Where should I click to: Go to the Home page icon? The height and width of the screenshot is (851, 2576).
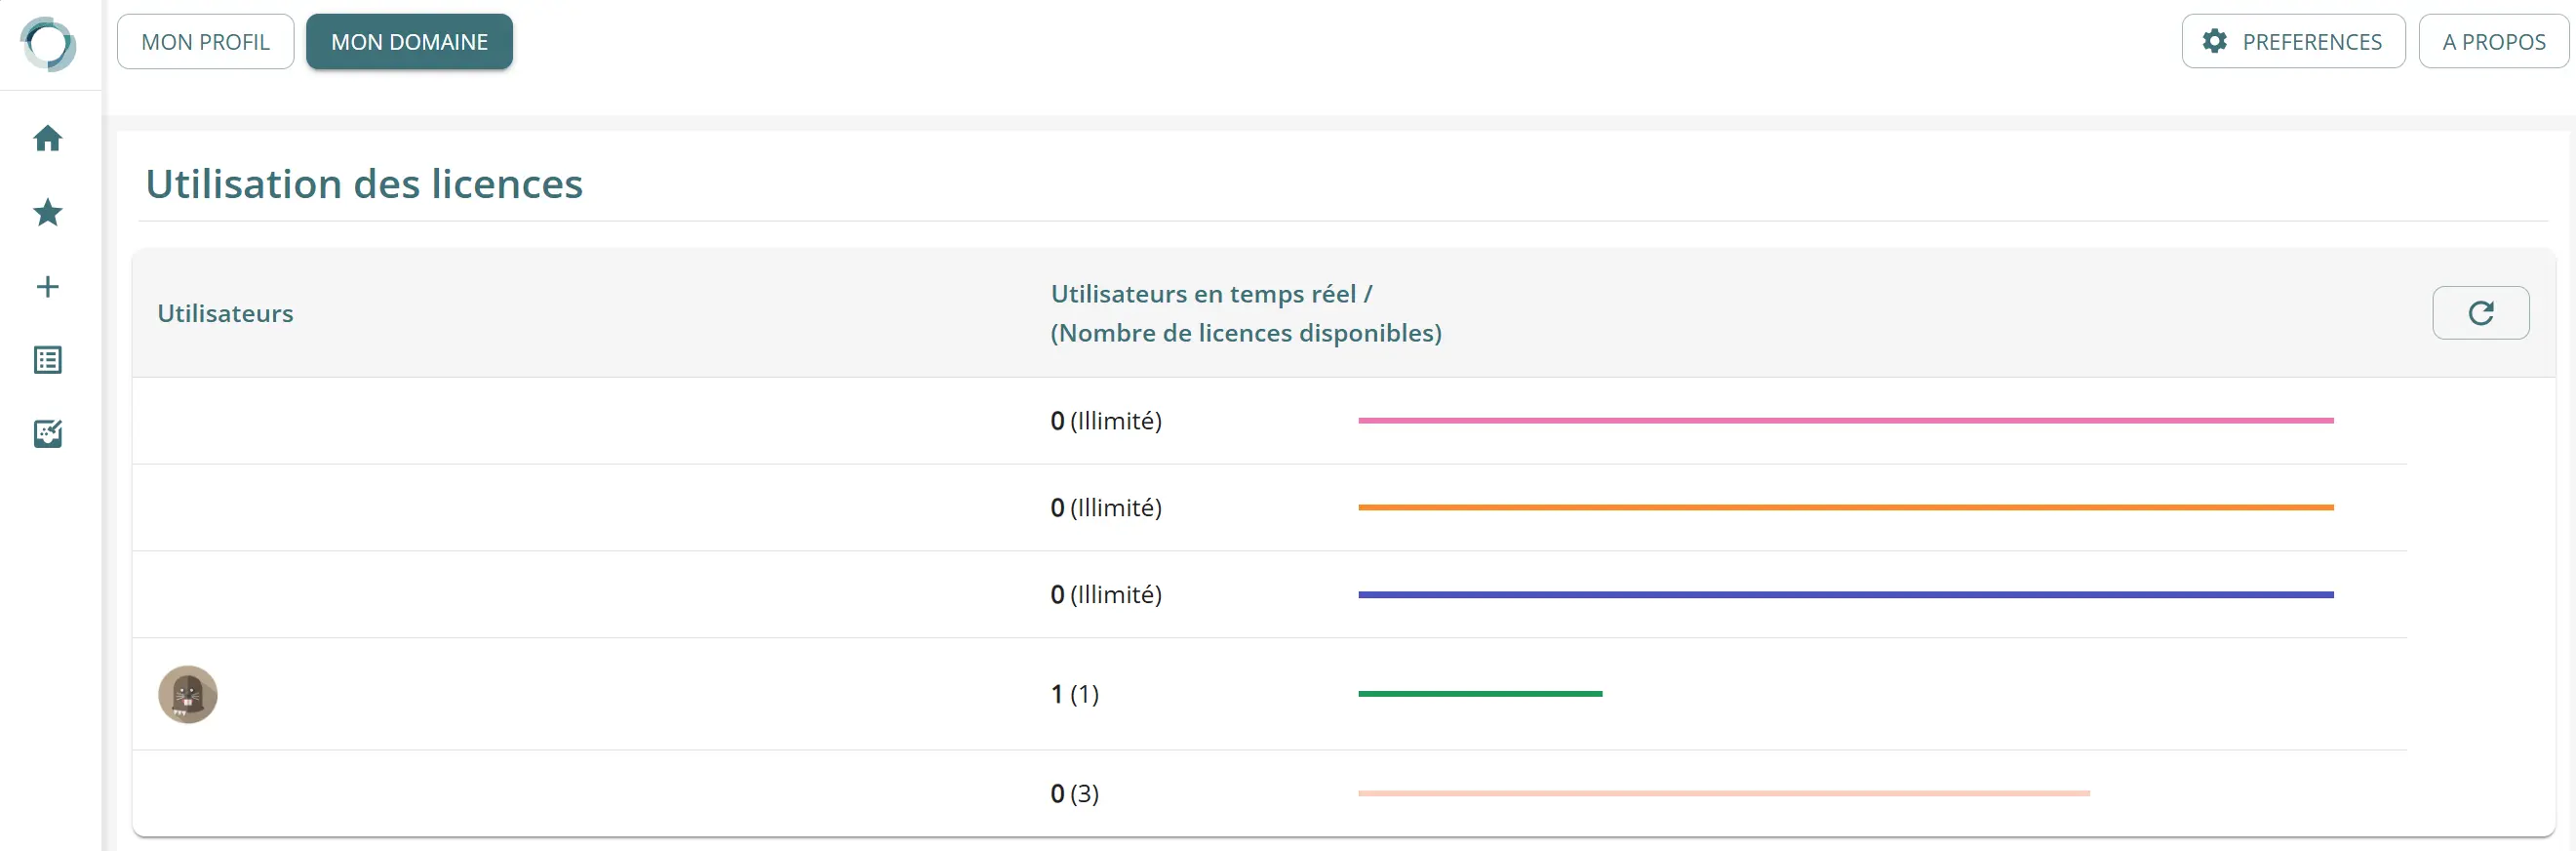[x=48, y=138]
